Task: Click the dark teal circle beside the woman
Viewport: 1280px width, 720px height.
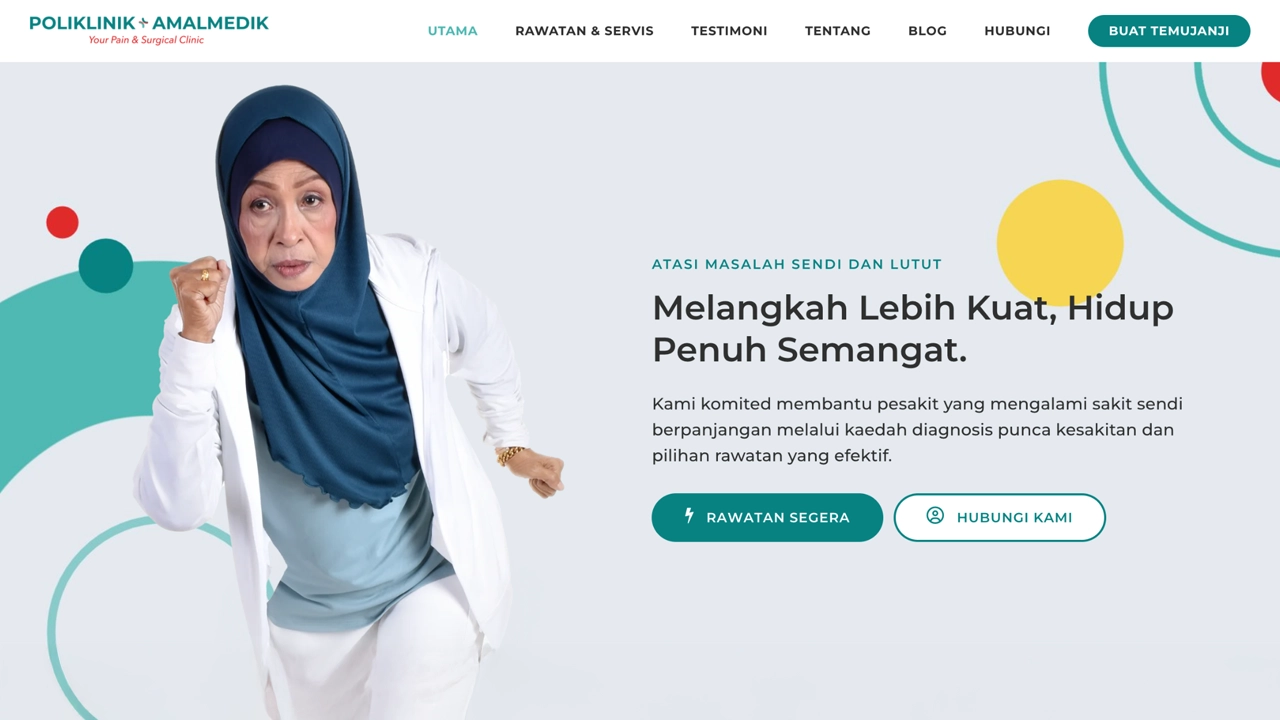Action: coord(106,266)
